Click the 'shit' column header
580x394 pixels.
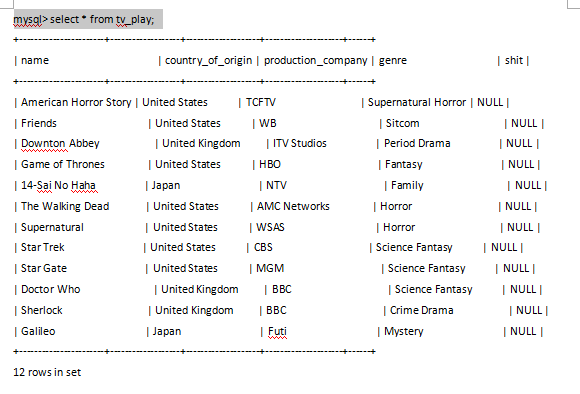pyautogui.click(x=514, y=60)
